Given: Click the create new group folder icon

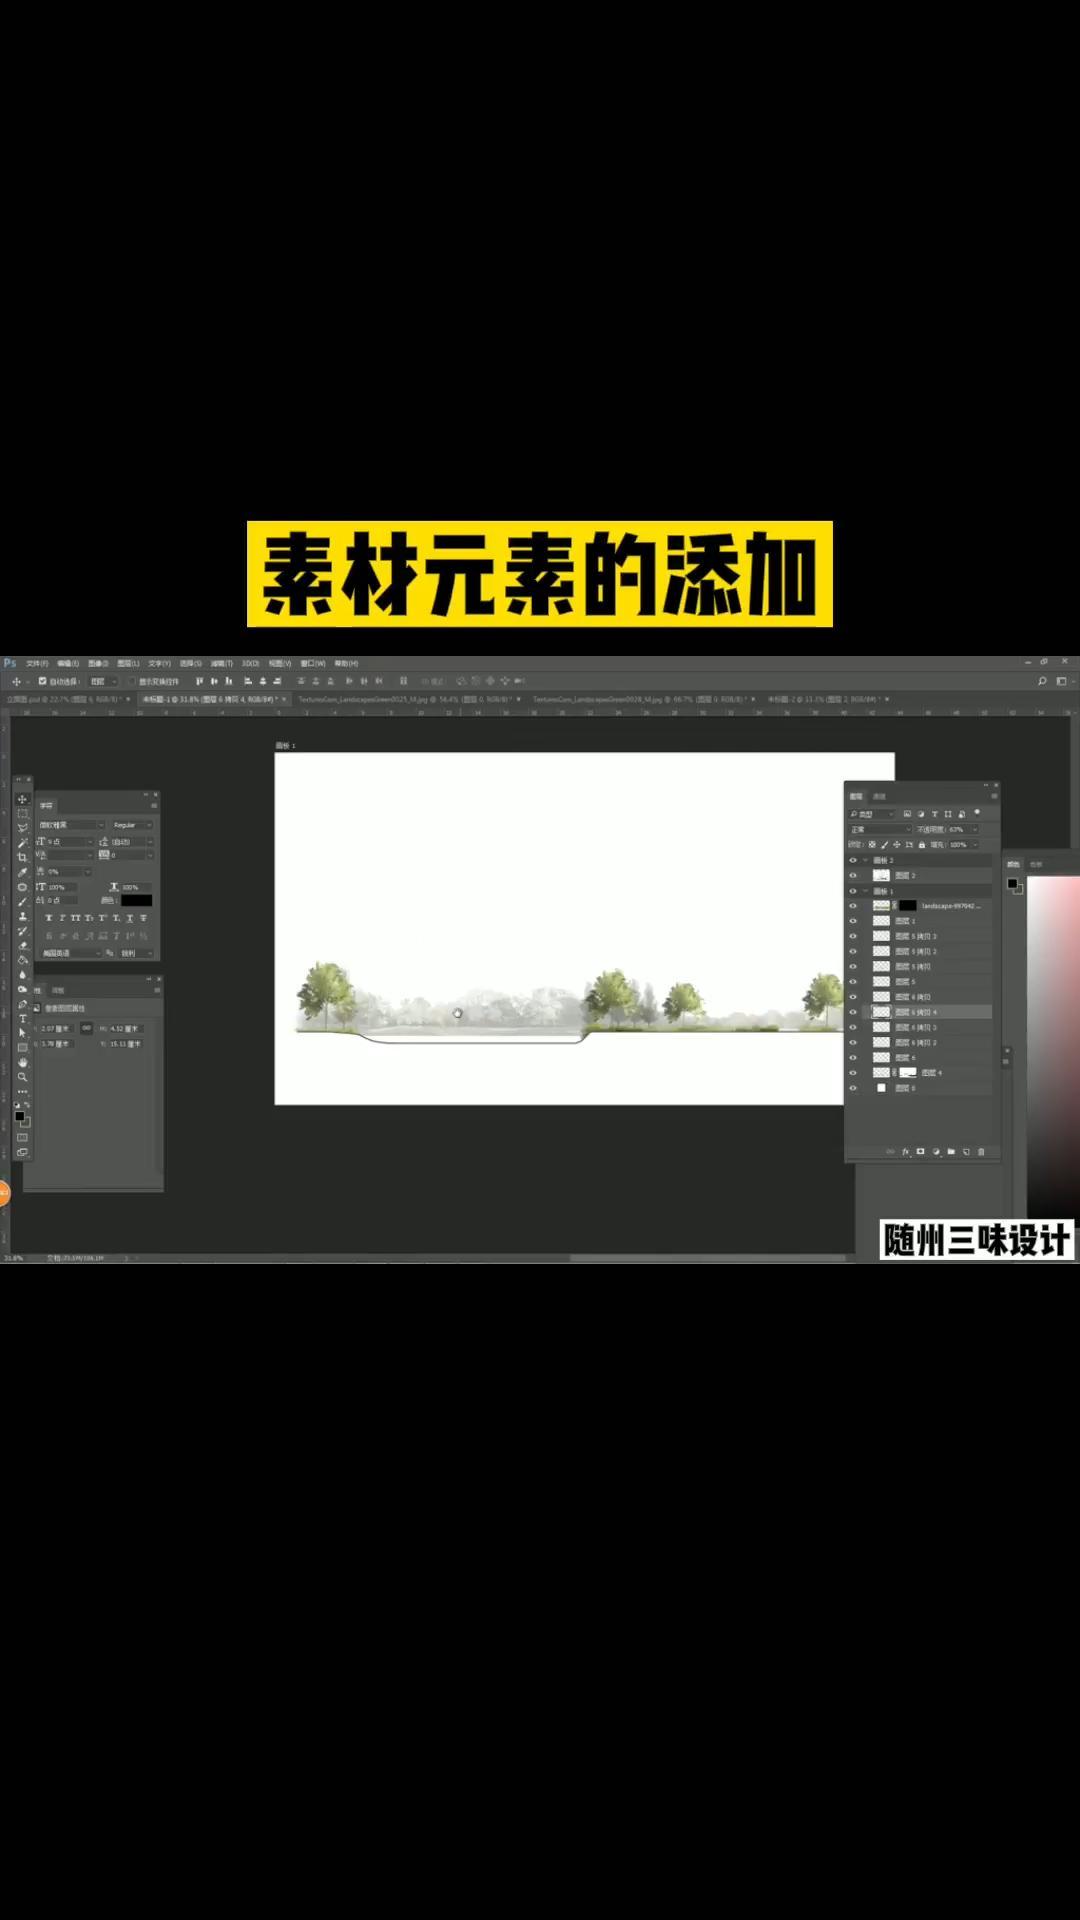Looking at the screenshot, I should click(951, 1152).
